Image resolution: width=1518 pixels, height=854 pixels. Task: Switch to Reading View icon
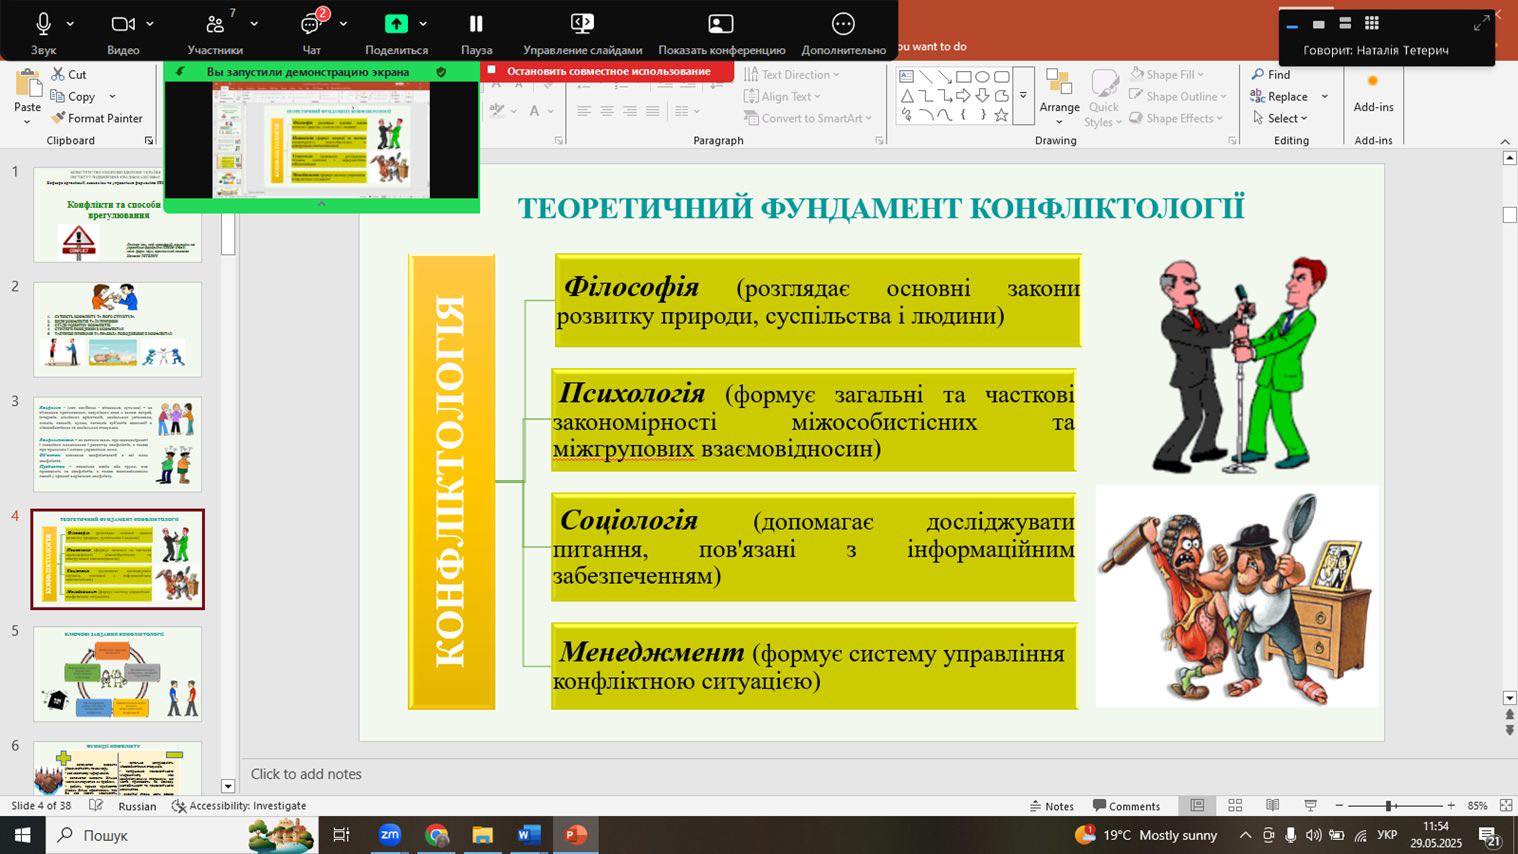(1272, 805)
